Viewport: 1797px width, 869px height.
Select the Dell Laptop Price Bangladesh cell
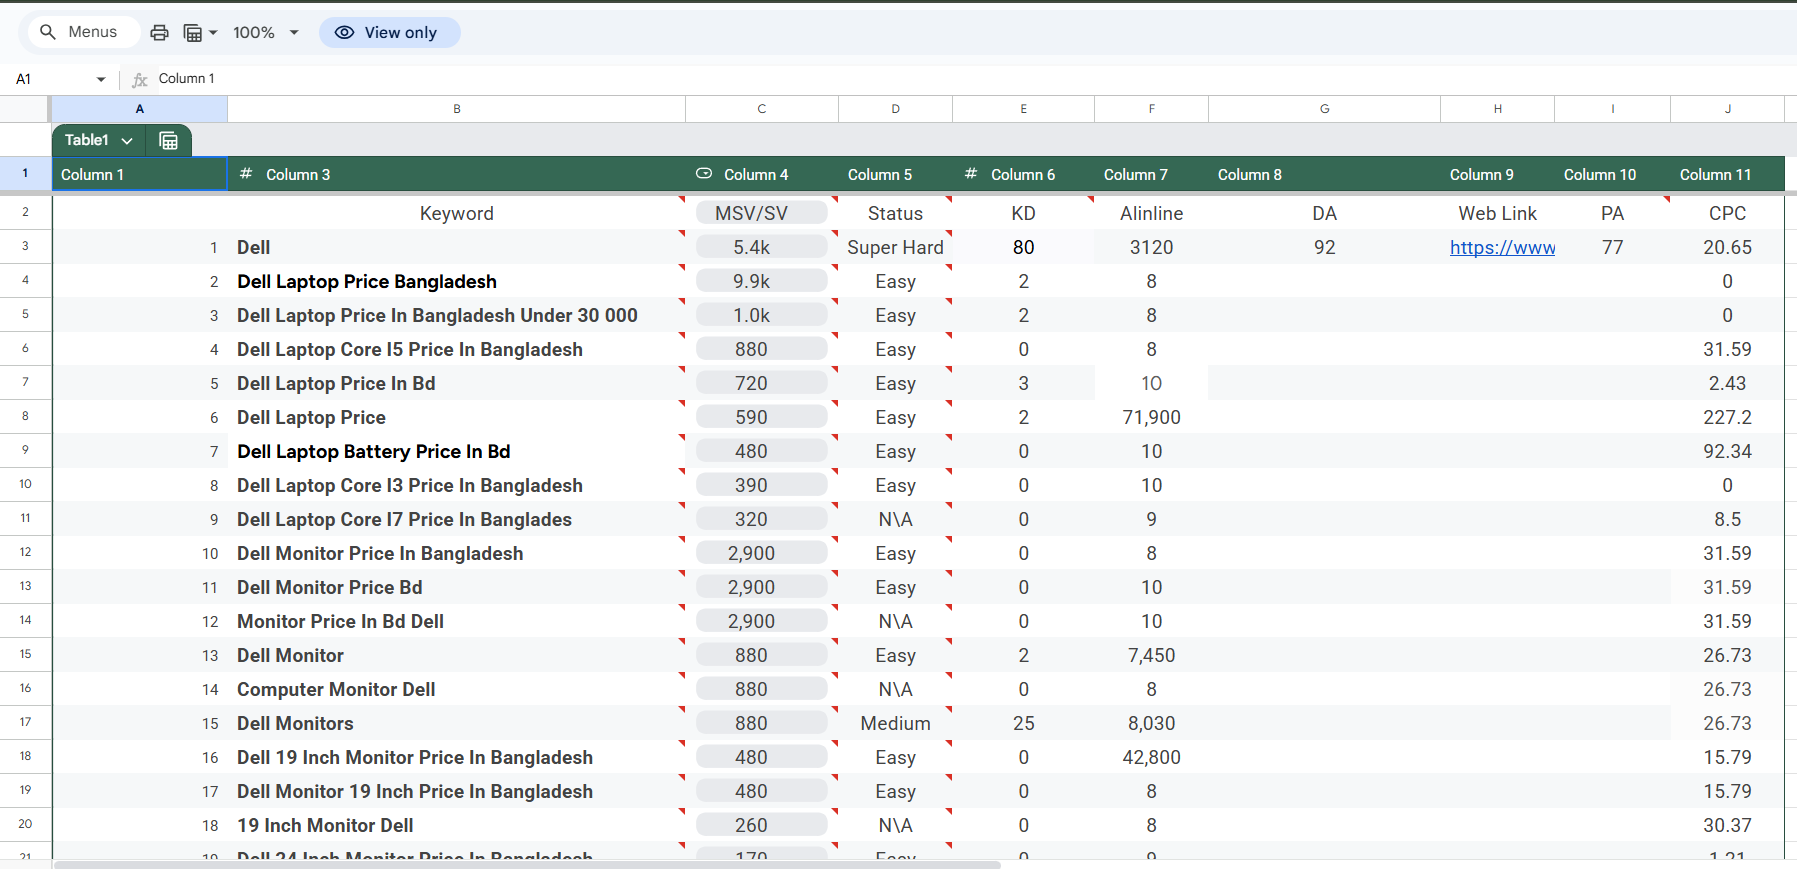[x=457, y=281]
